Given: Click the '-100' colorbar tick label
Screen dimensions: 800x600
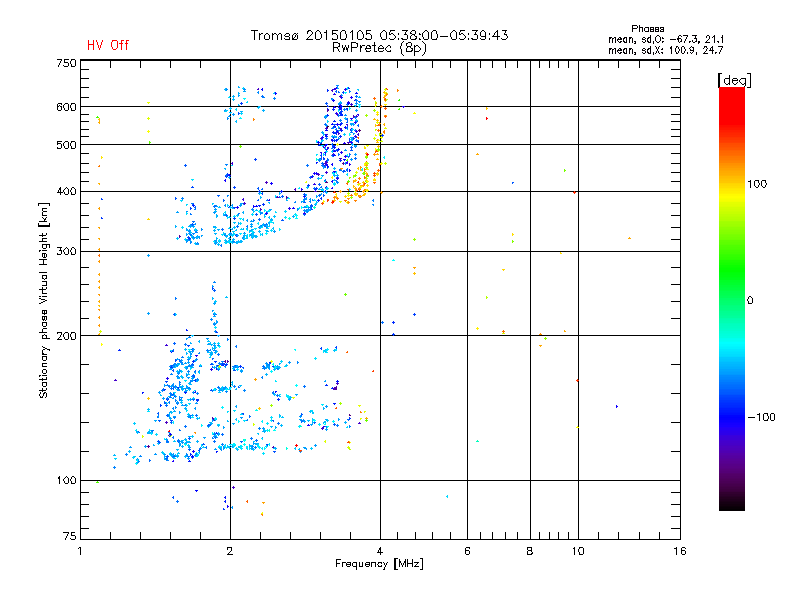Looking at the screenshot, I should coord(762,417).
